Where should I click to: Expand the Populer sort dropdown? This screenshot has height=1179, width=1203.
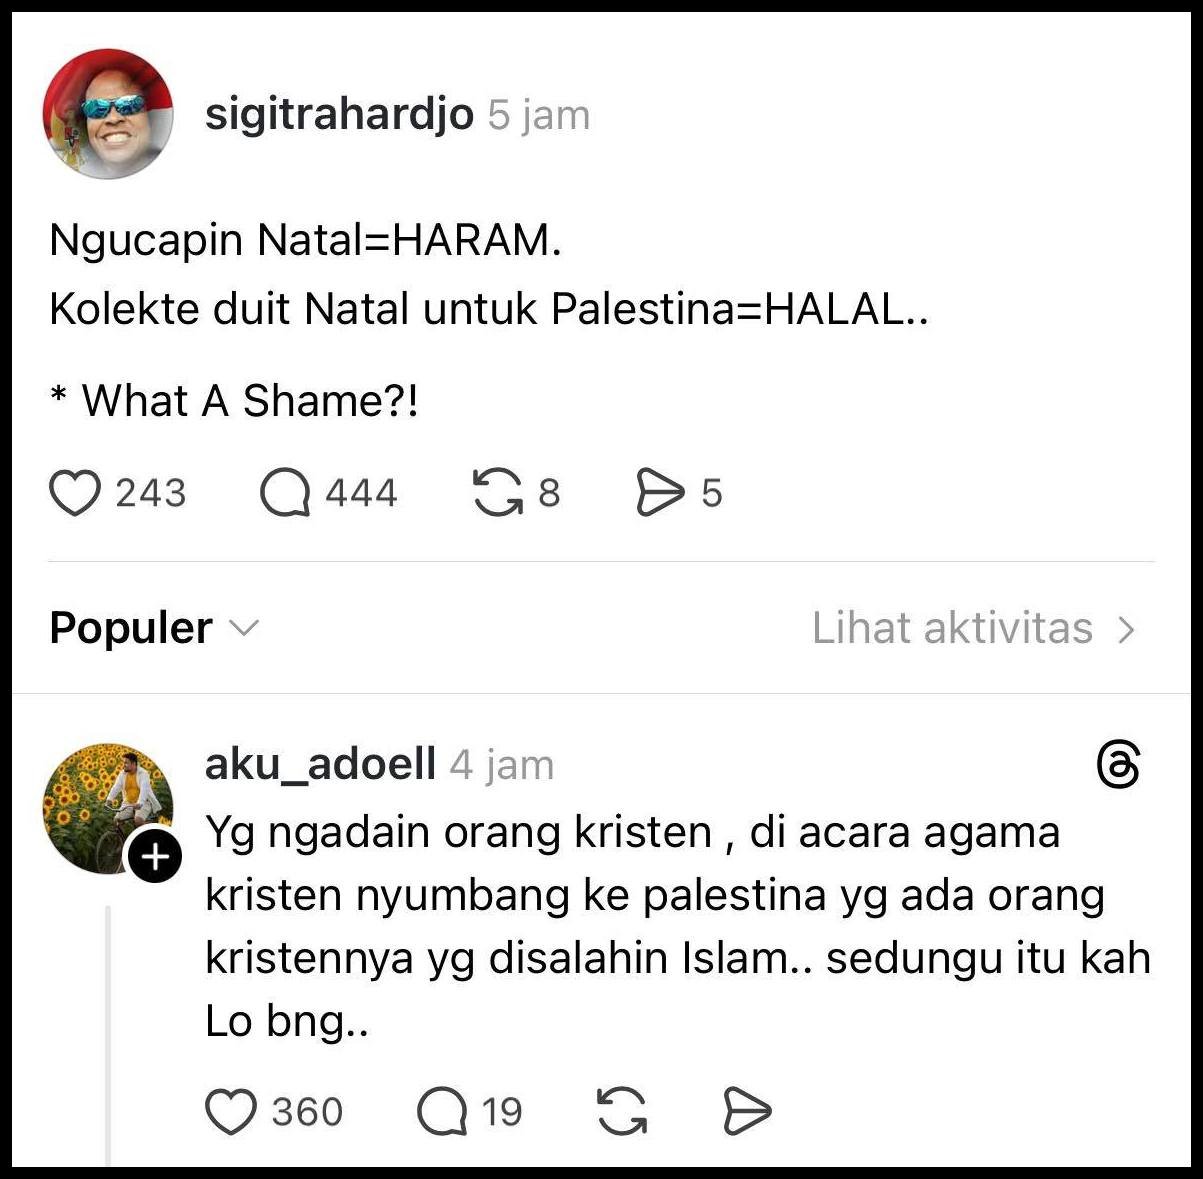point(244,628)
